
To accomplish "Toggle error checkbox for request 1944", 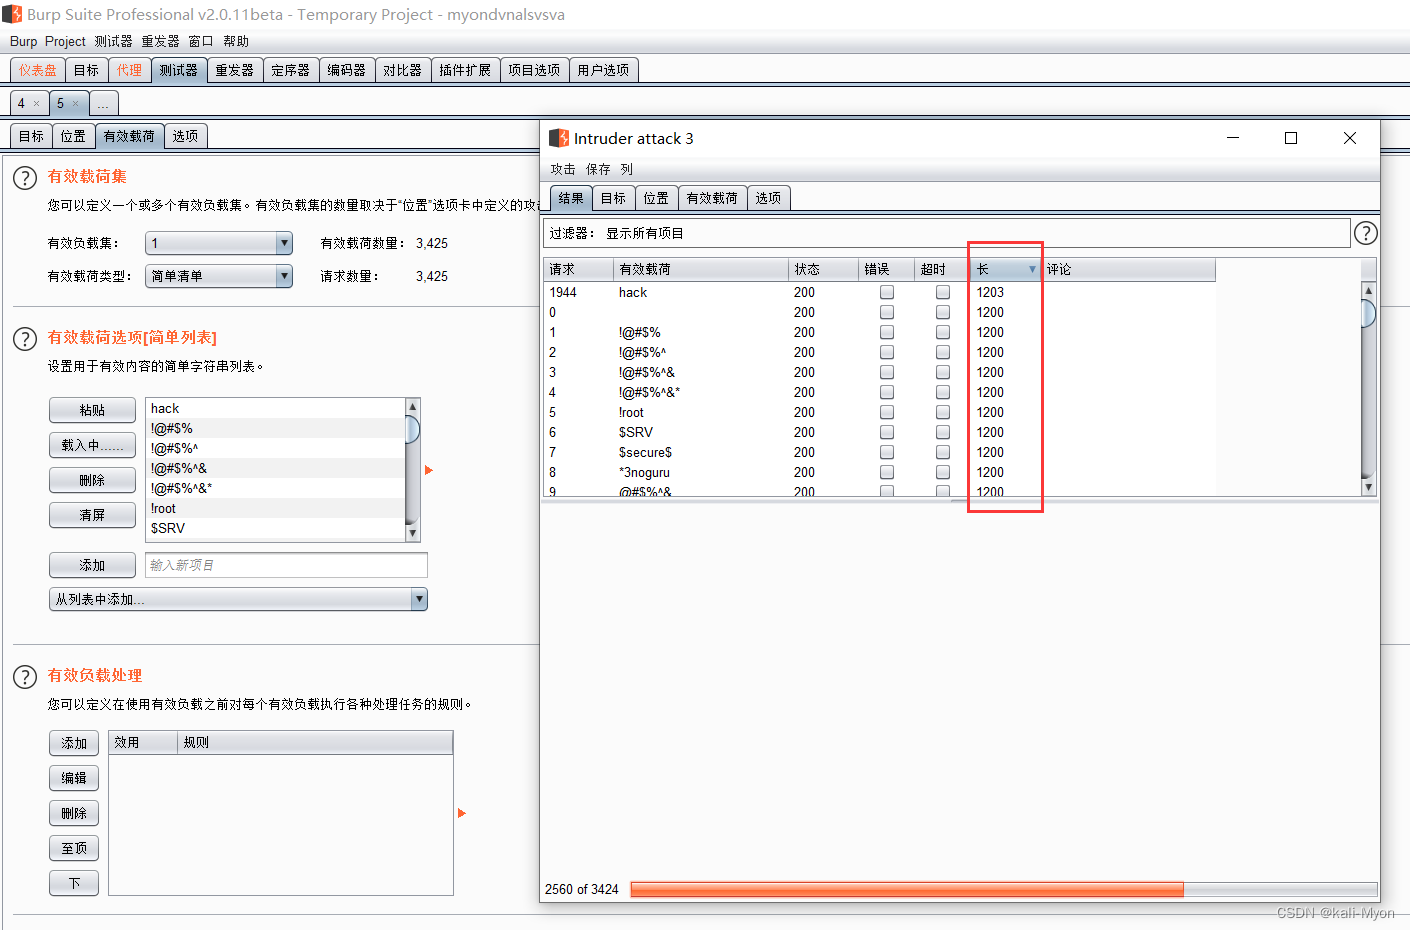I will (x=887, y=292).
